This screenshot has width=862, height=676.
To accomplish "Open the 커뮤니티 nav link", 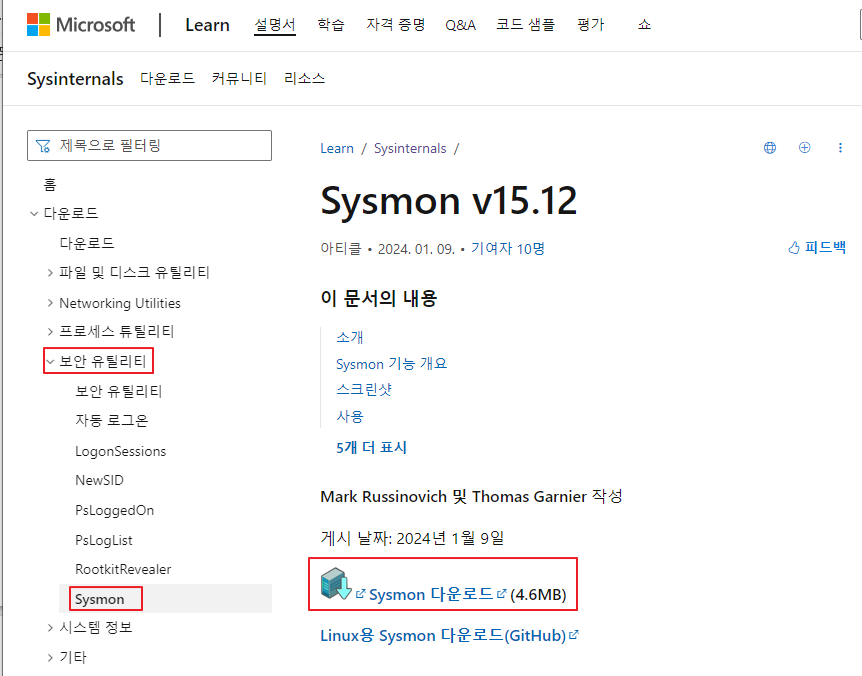I will 240,78.
